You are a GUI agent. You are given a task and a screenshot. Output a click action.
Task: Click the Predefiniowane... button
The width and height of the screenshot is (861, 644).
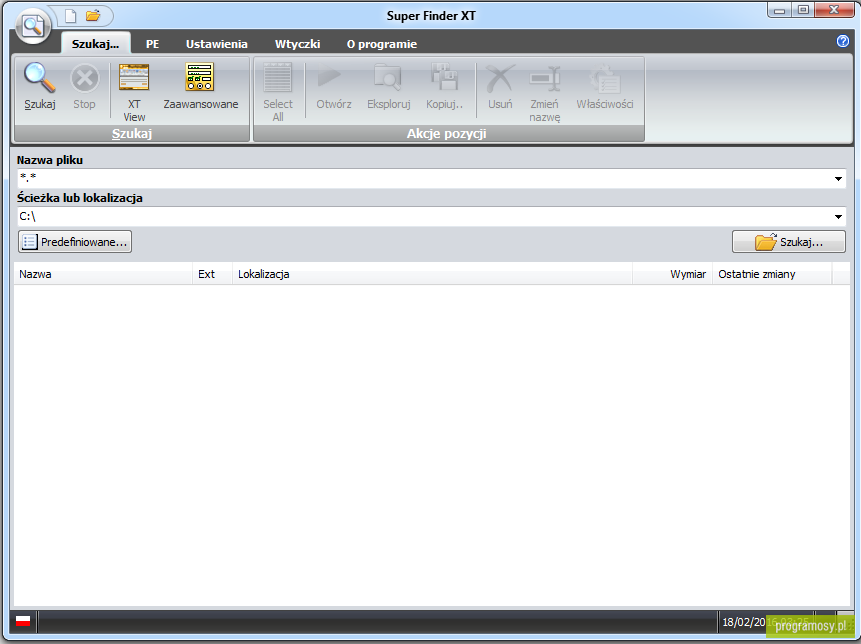click(x=75, y=242)
